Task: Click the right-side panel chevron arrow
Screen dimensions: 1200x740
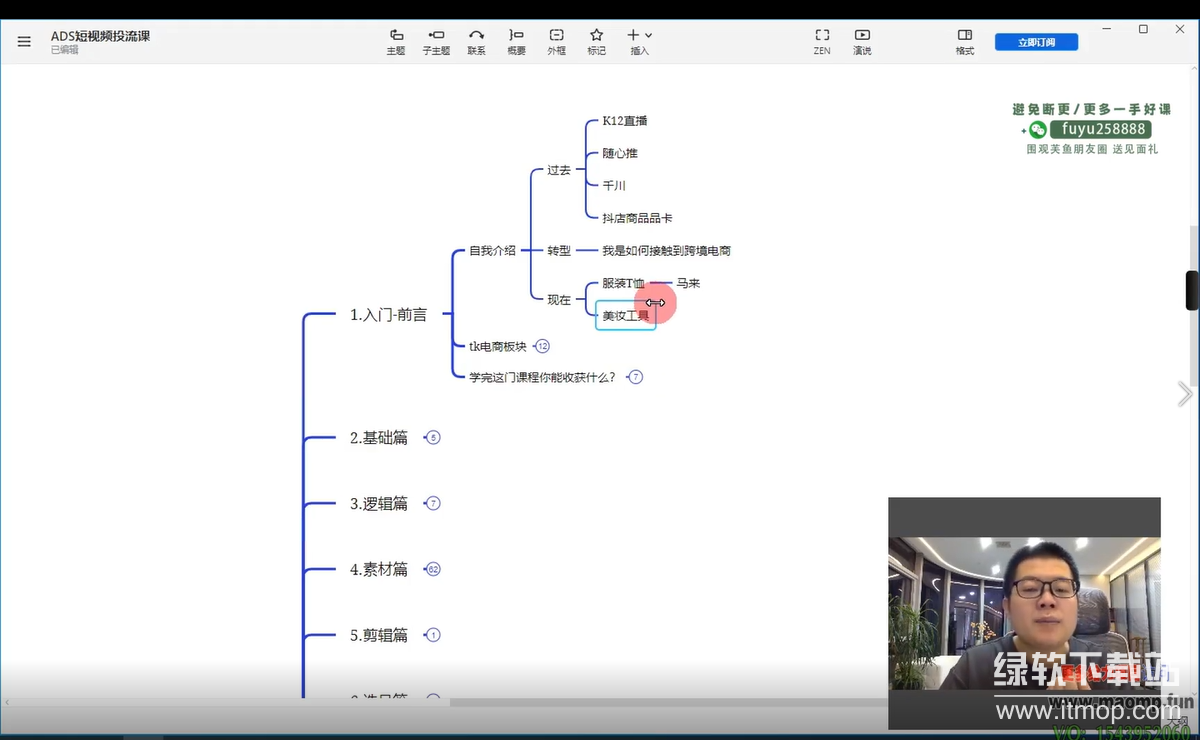Action: [1185, 394]
